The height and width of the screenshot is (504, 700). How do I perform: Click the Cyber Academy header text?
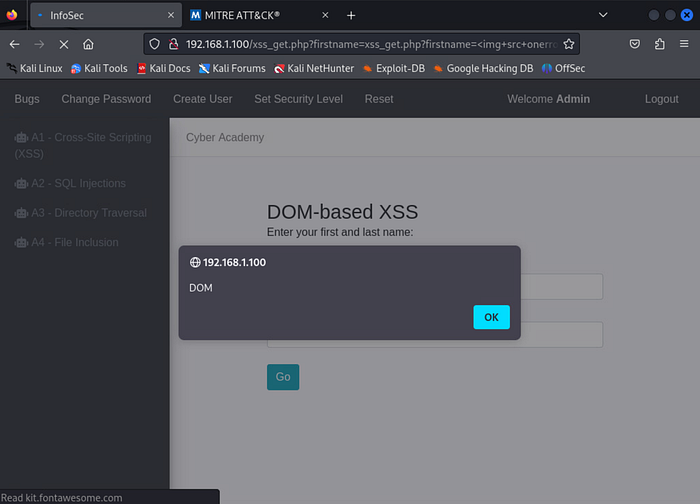225,137
